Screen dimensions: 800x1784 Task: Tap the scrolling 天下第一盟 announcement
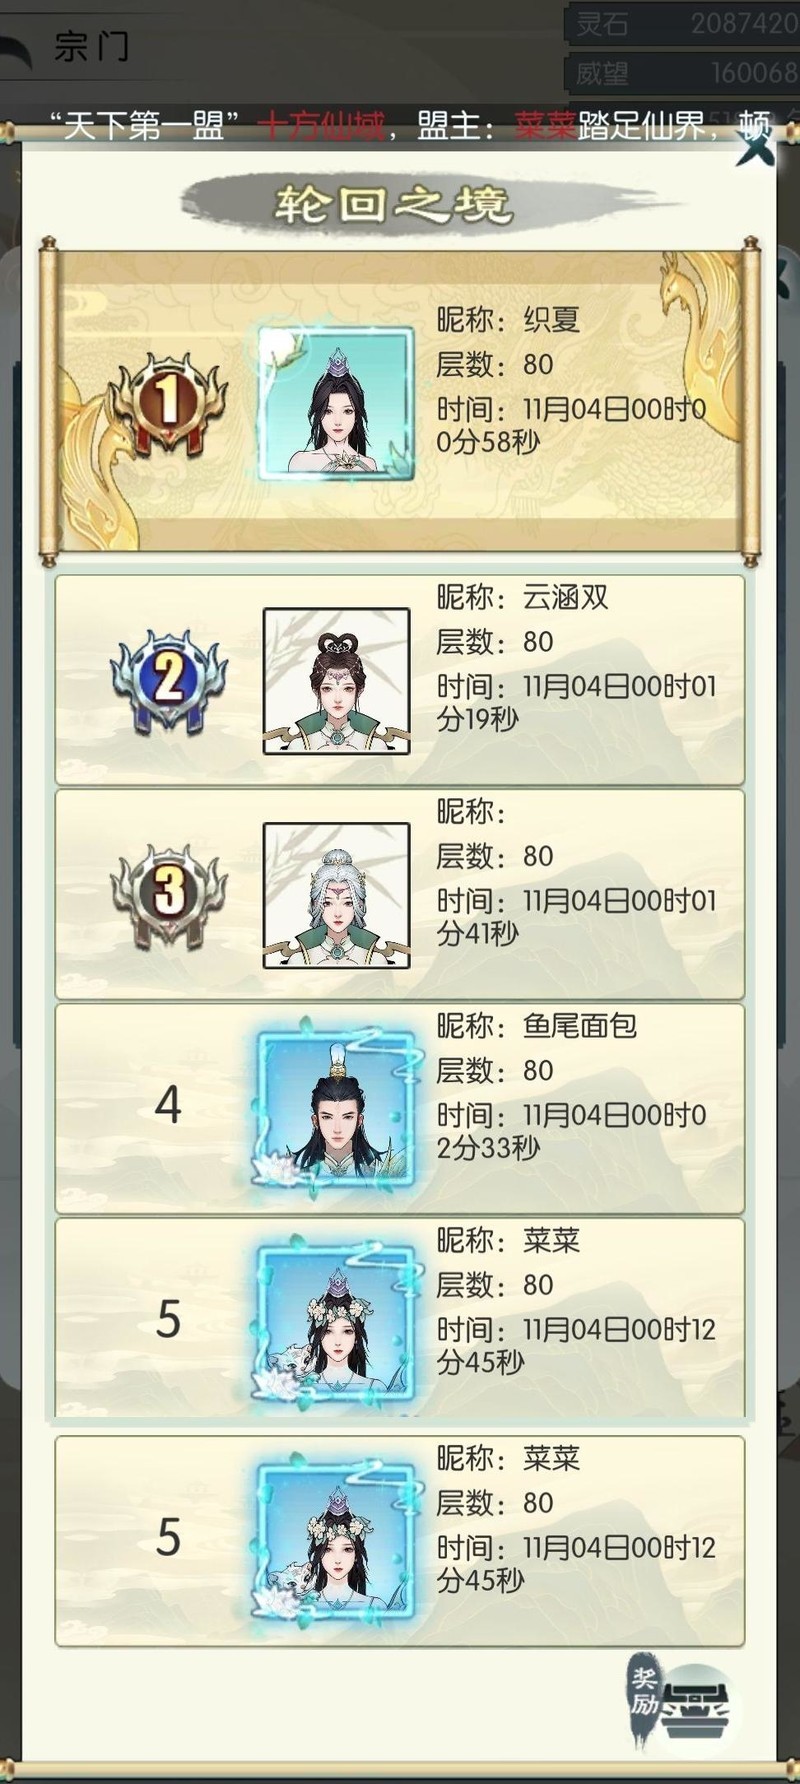click(400, 126)
